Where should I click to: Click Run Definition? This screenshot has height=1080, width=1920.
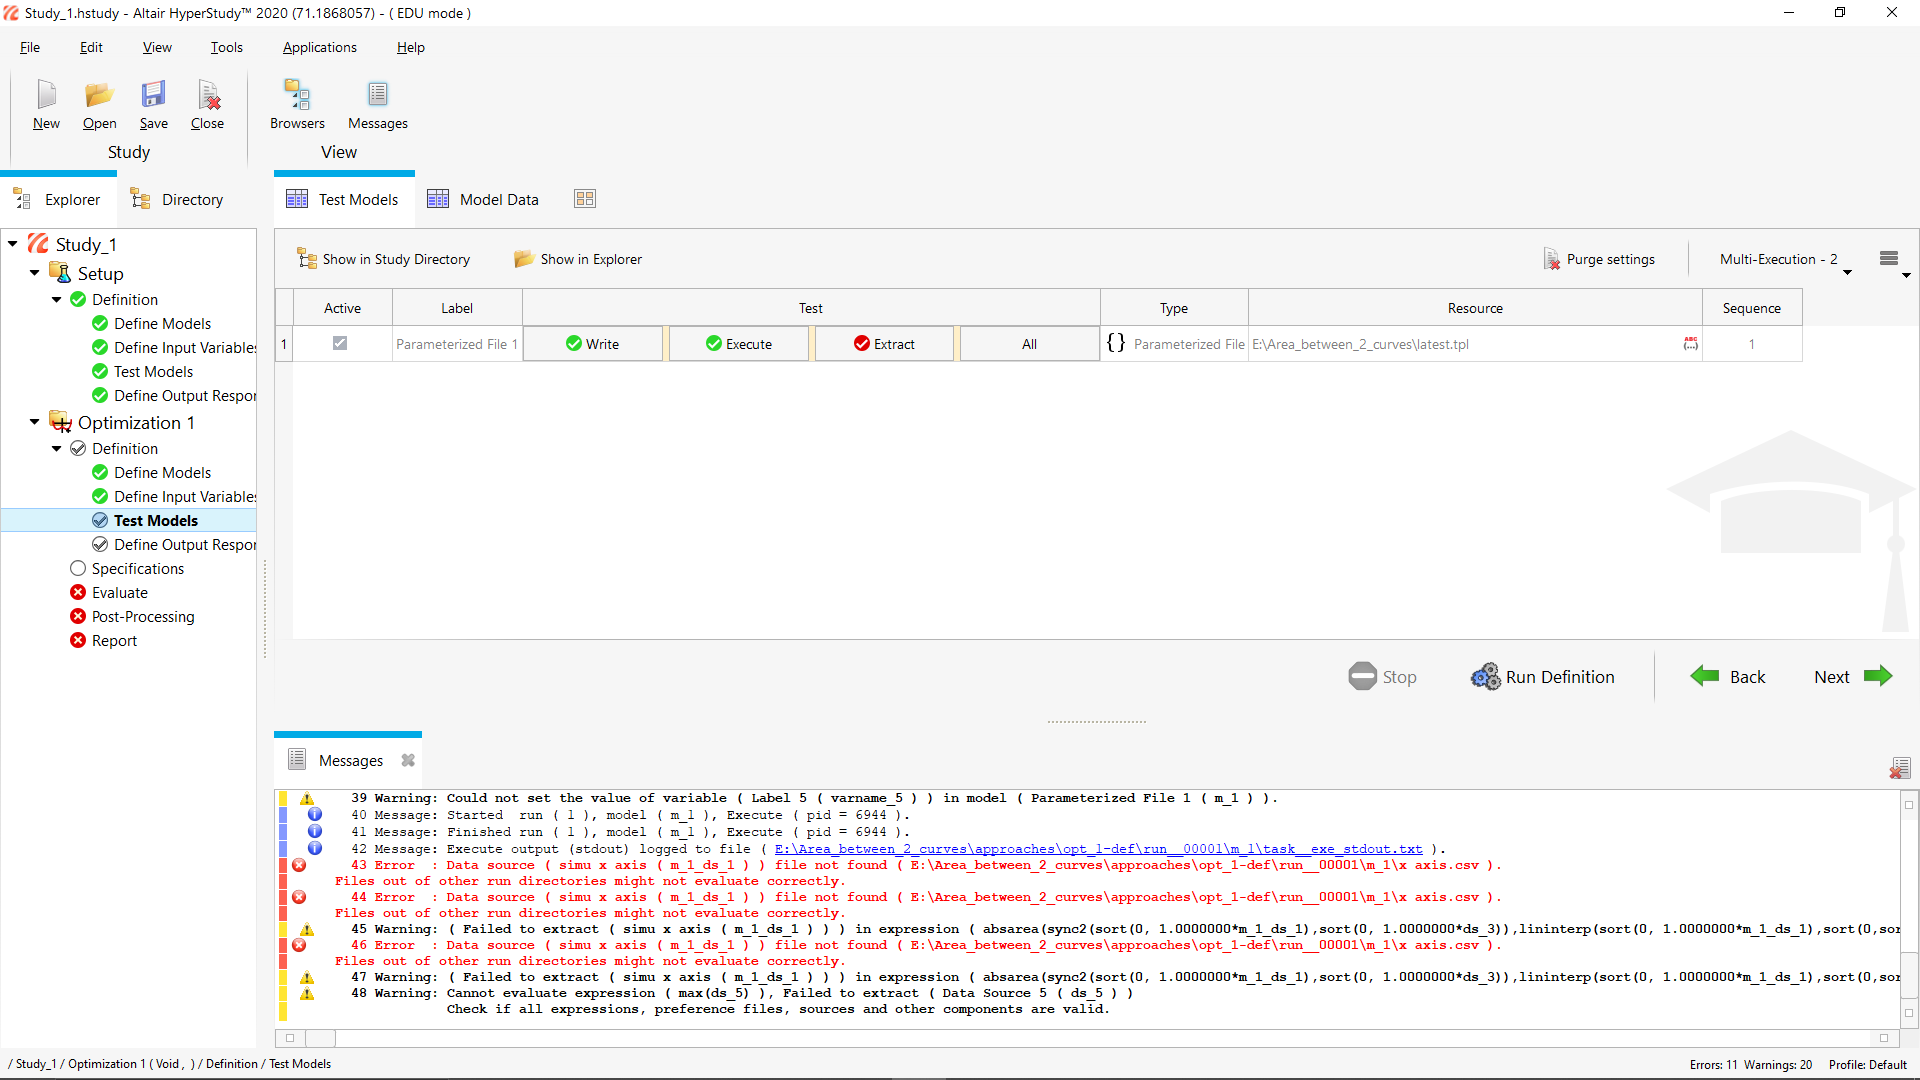click(1543, 677)
